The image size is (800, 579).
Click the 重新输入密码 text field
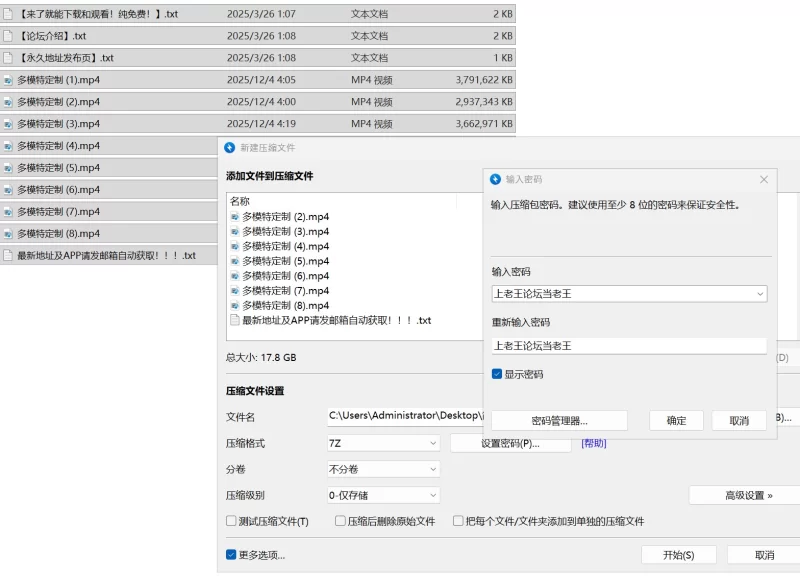628,346
